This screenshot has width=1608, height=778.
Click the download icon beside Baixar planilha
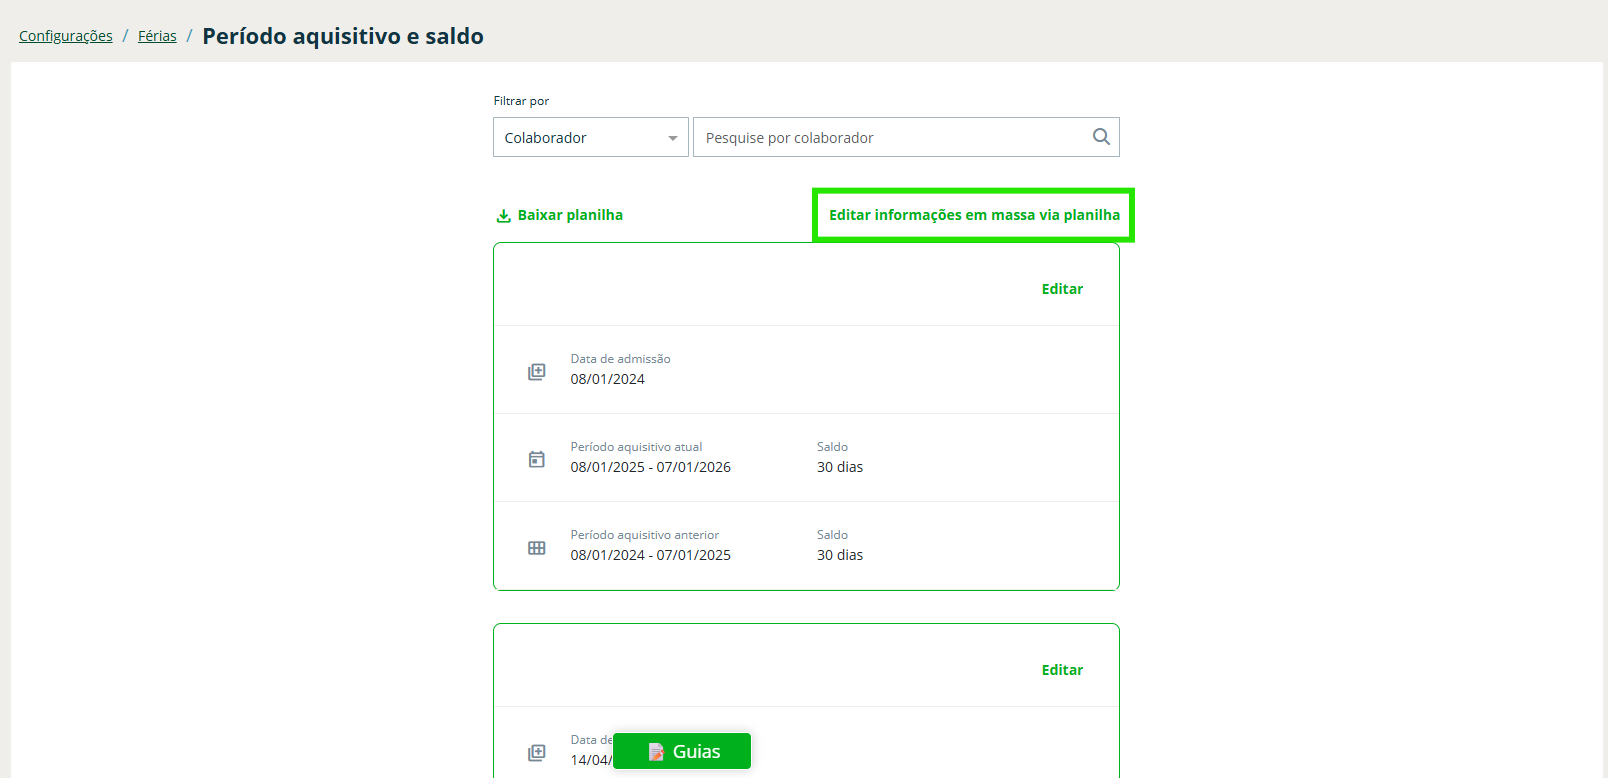504,216
